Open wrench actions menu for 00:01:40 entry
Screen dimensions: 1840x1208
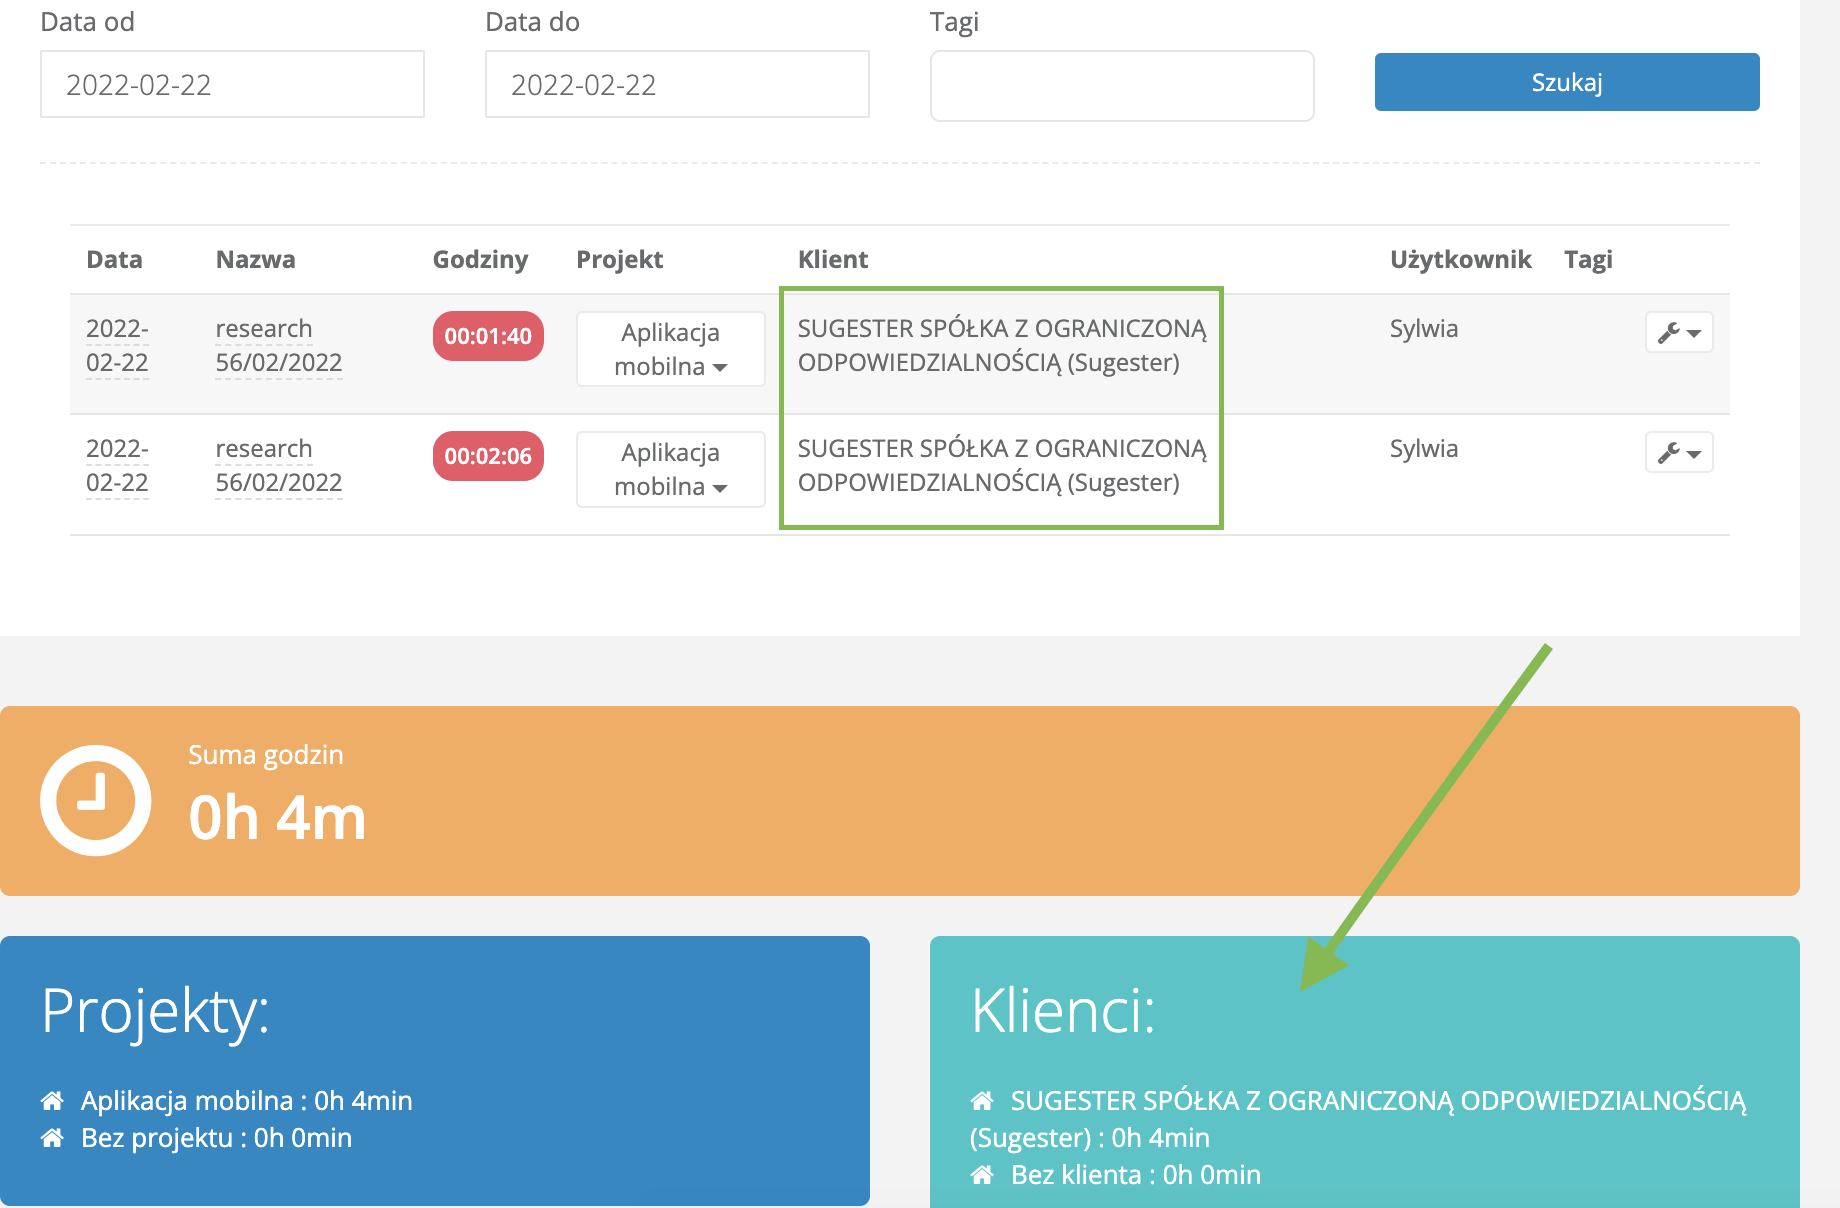click(x=1679, y=332)
